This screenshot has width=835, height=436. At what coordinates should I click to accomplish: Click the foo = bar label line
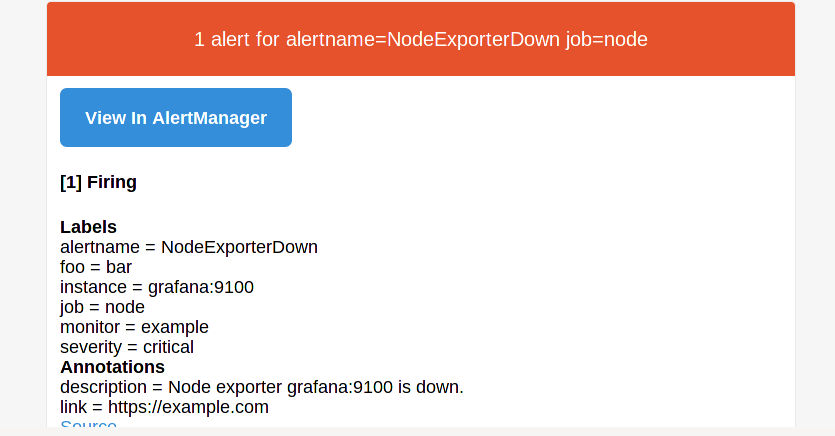pyautogui.click(x=96, y=267)
